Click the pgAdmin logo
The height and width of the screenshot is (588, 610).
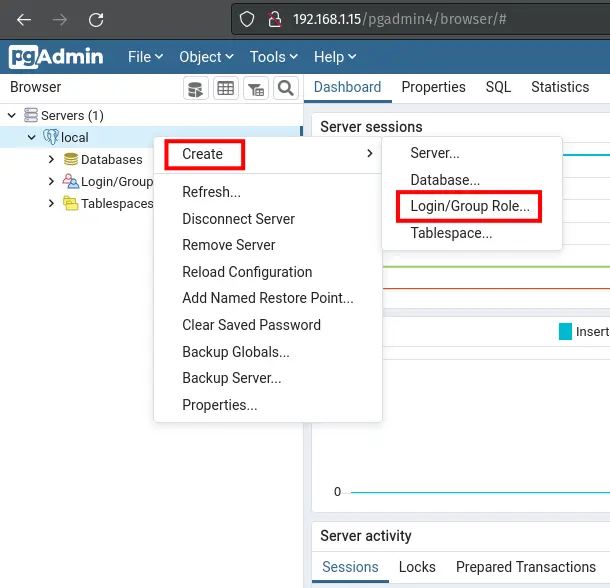56,57
